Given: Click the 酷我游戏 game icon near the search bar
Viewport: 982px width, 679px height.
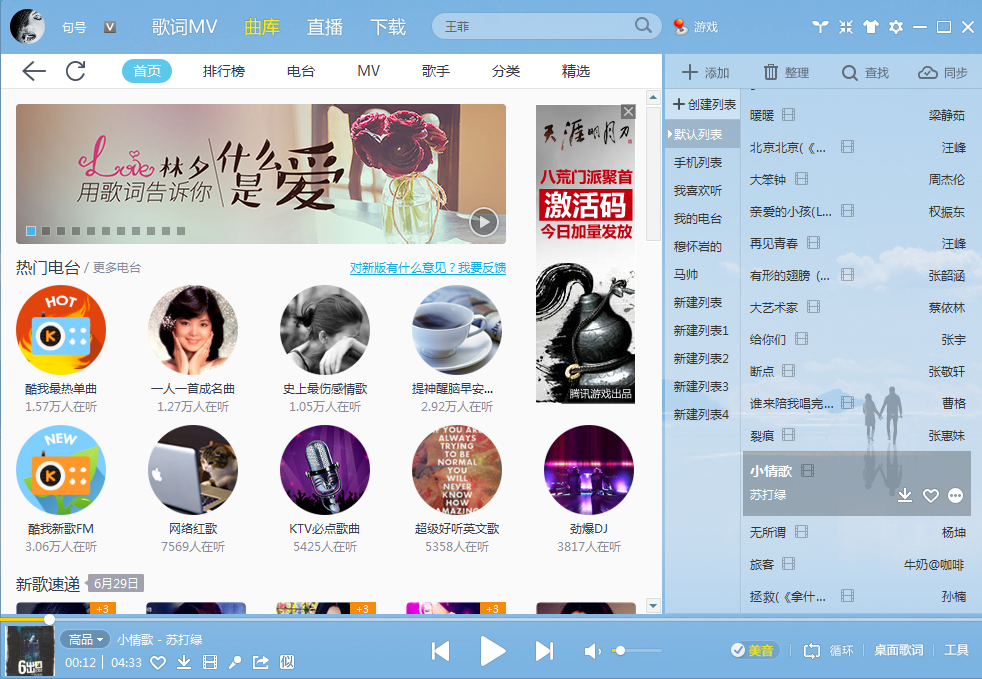Looking at the screenshot, I should point(679,26).
